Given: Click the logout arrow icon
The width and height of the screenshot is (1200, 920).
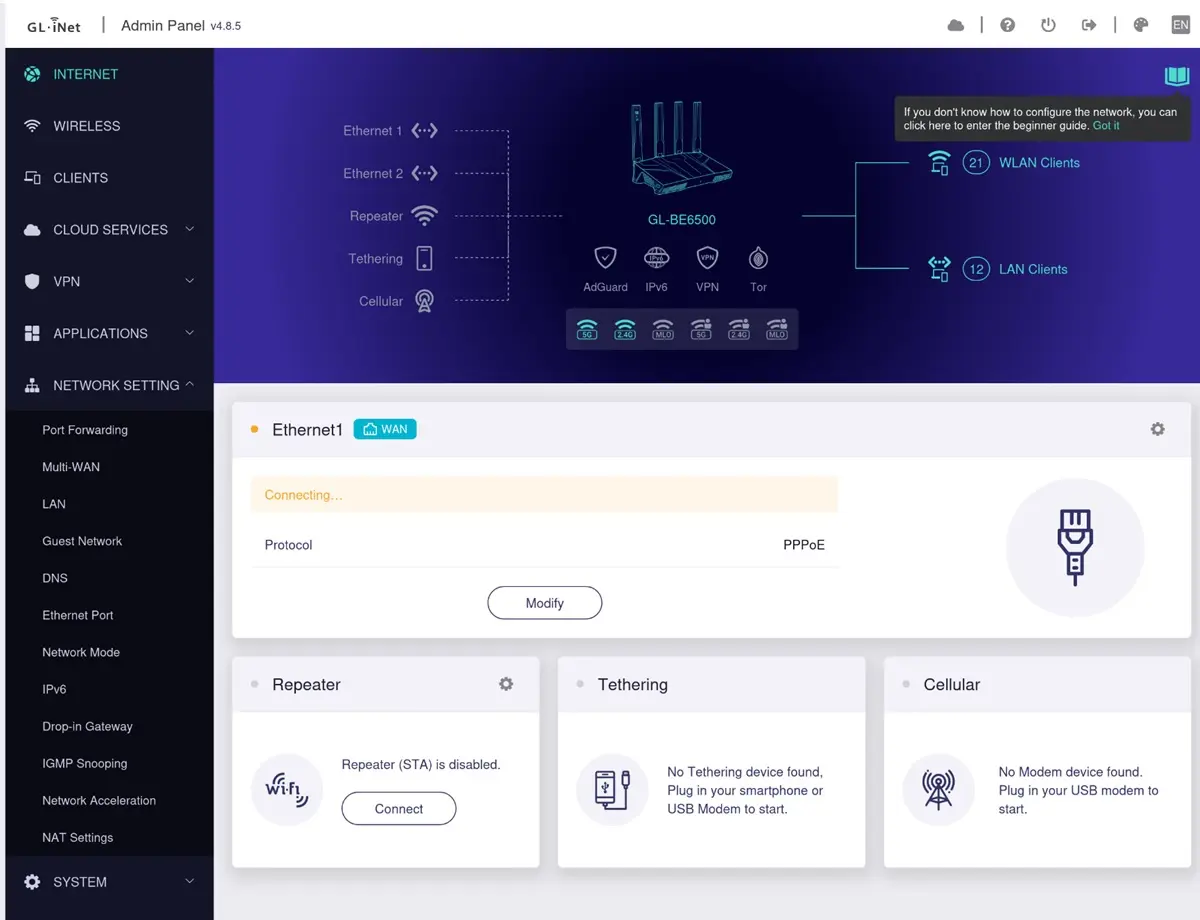Looking at the screenshot, I should 1089,25.
